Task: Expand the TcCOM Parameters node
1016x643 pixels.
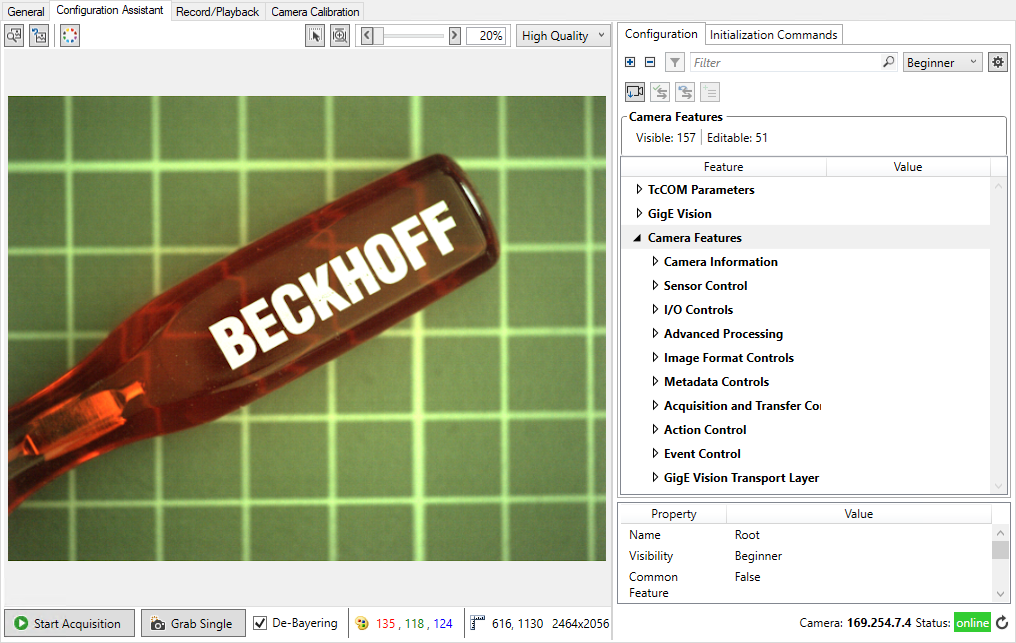Action: 639,189
